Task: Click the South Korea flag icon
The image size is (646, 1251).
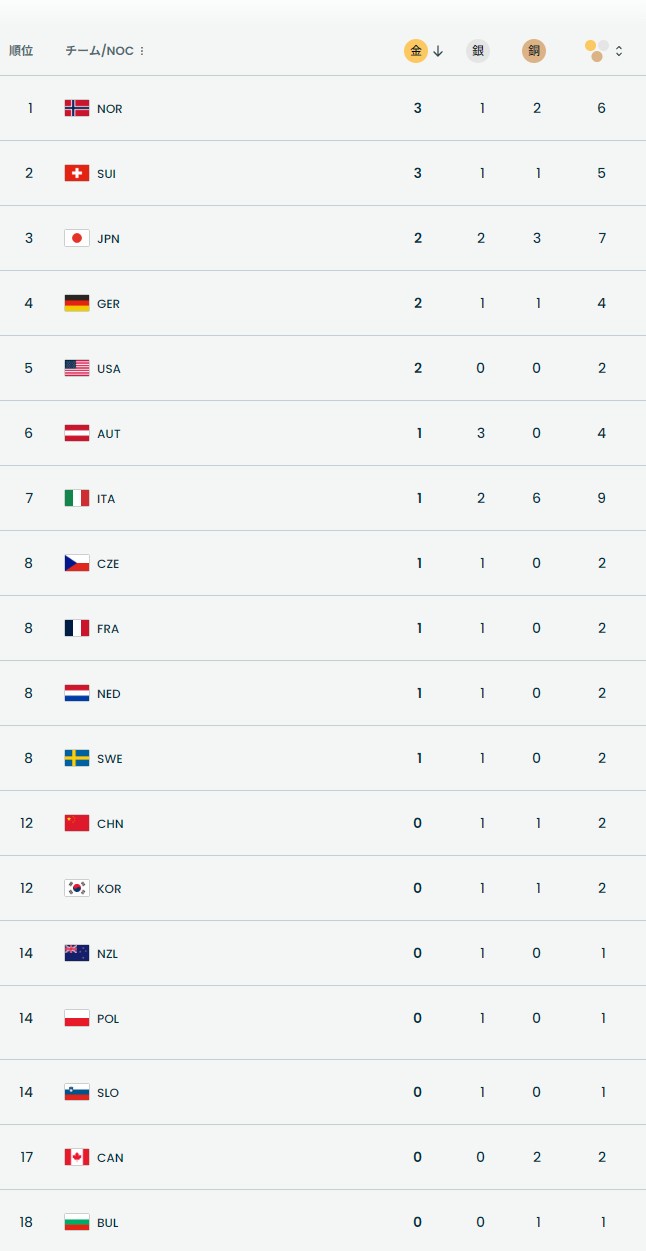Action: click(77, 888)
